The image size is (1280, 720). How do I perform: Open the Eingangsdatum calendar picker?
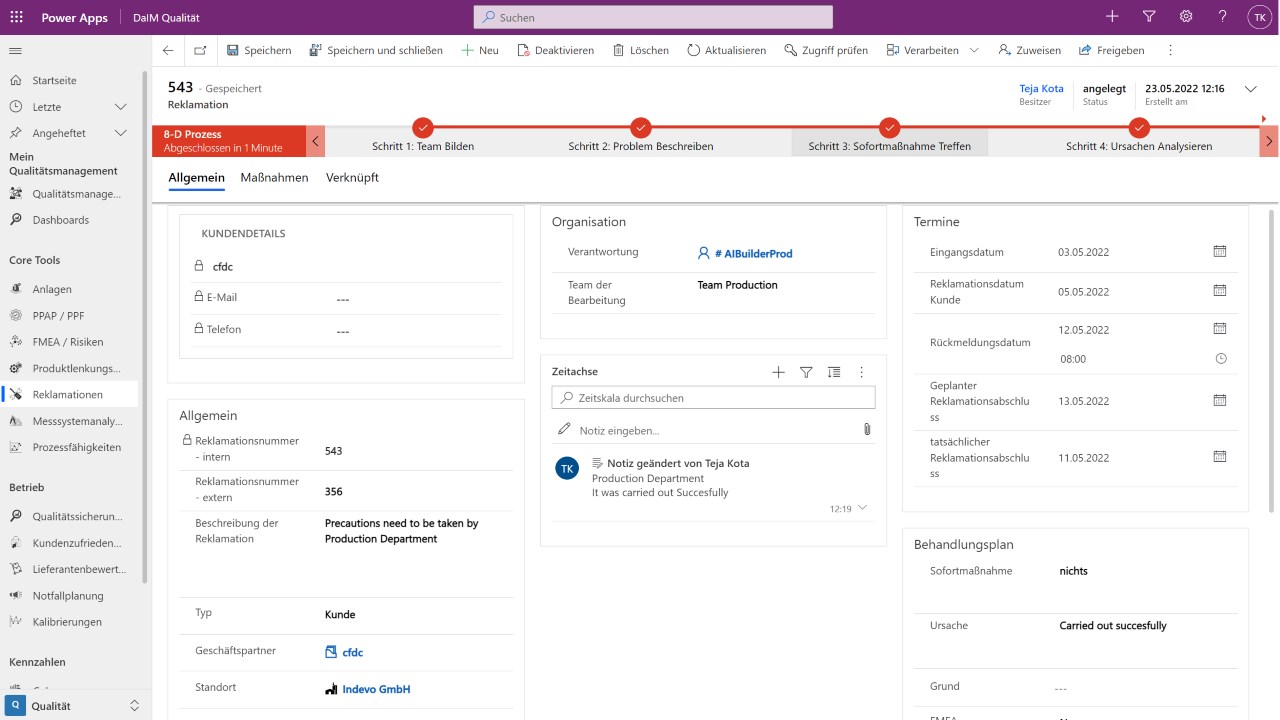tap(1220, 251)
